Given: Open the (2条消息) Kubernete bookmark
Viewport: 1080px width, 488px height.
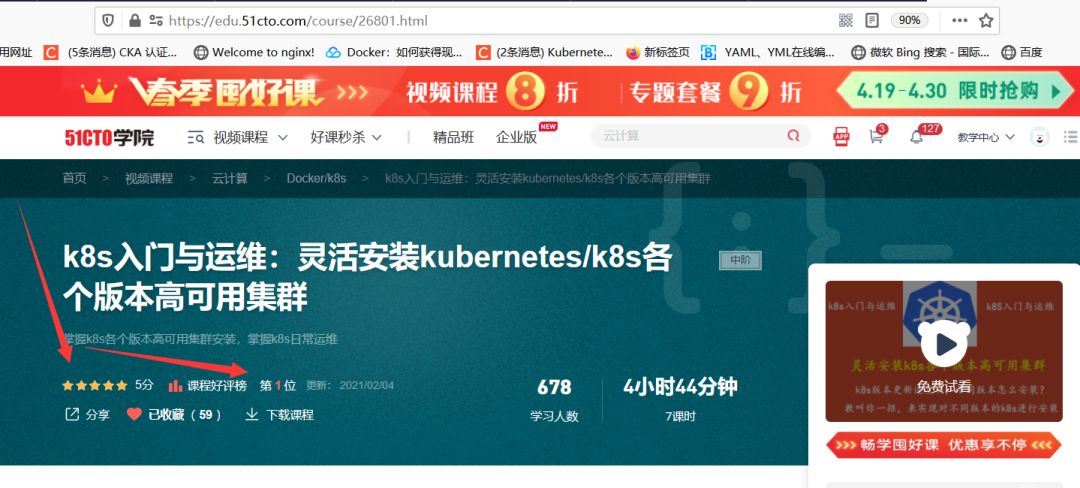Looking at the screenshot, I should (545, 52).
